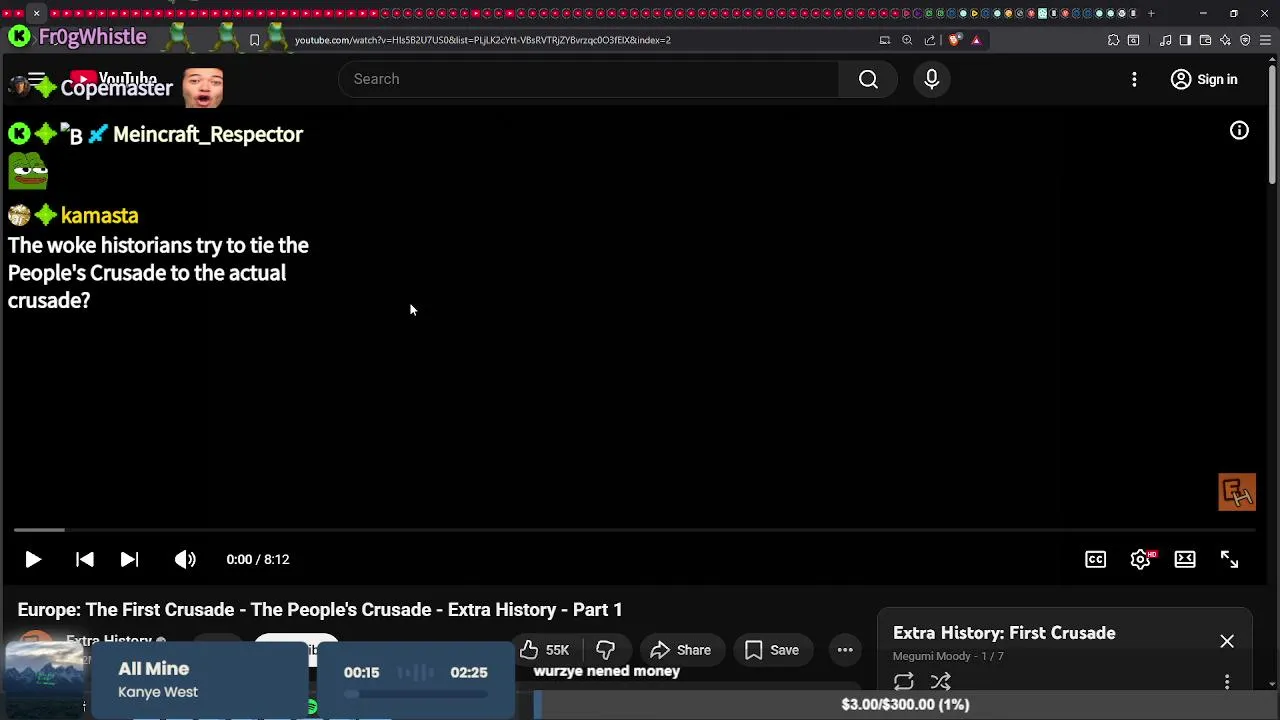Click the All Mine song progress bar
Image resolution: width=1280 pixels, height=720 pixels.
tap(415, 693)
